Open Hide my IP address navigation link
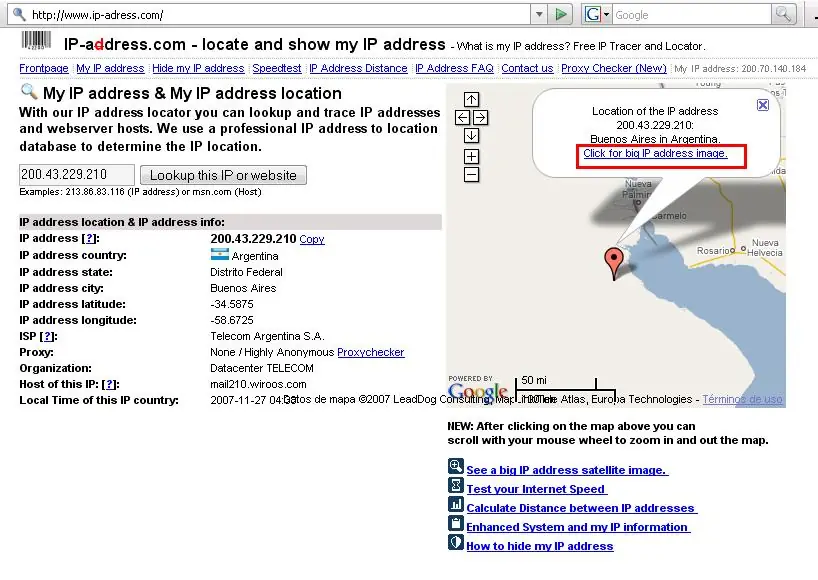The width and height of the screenshot is (818, 580). point(198,68)
